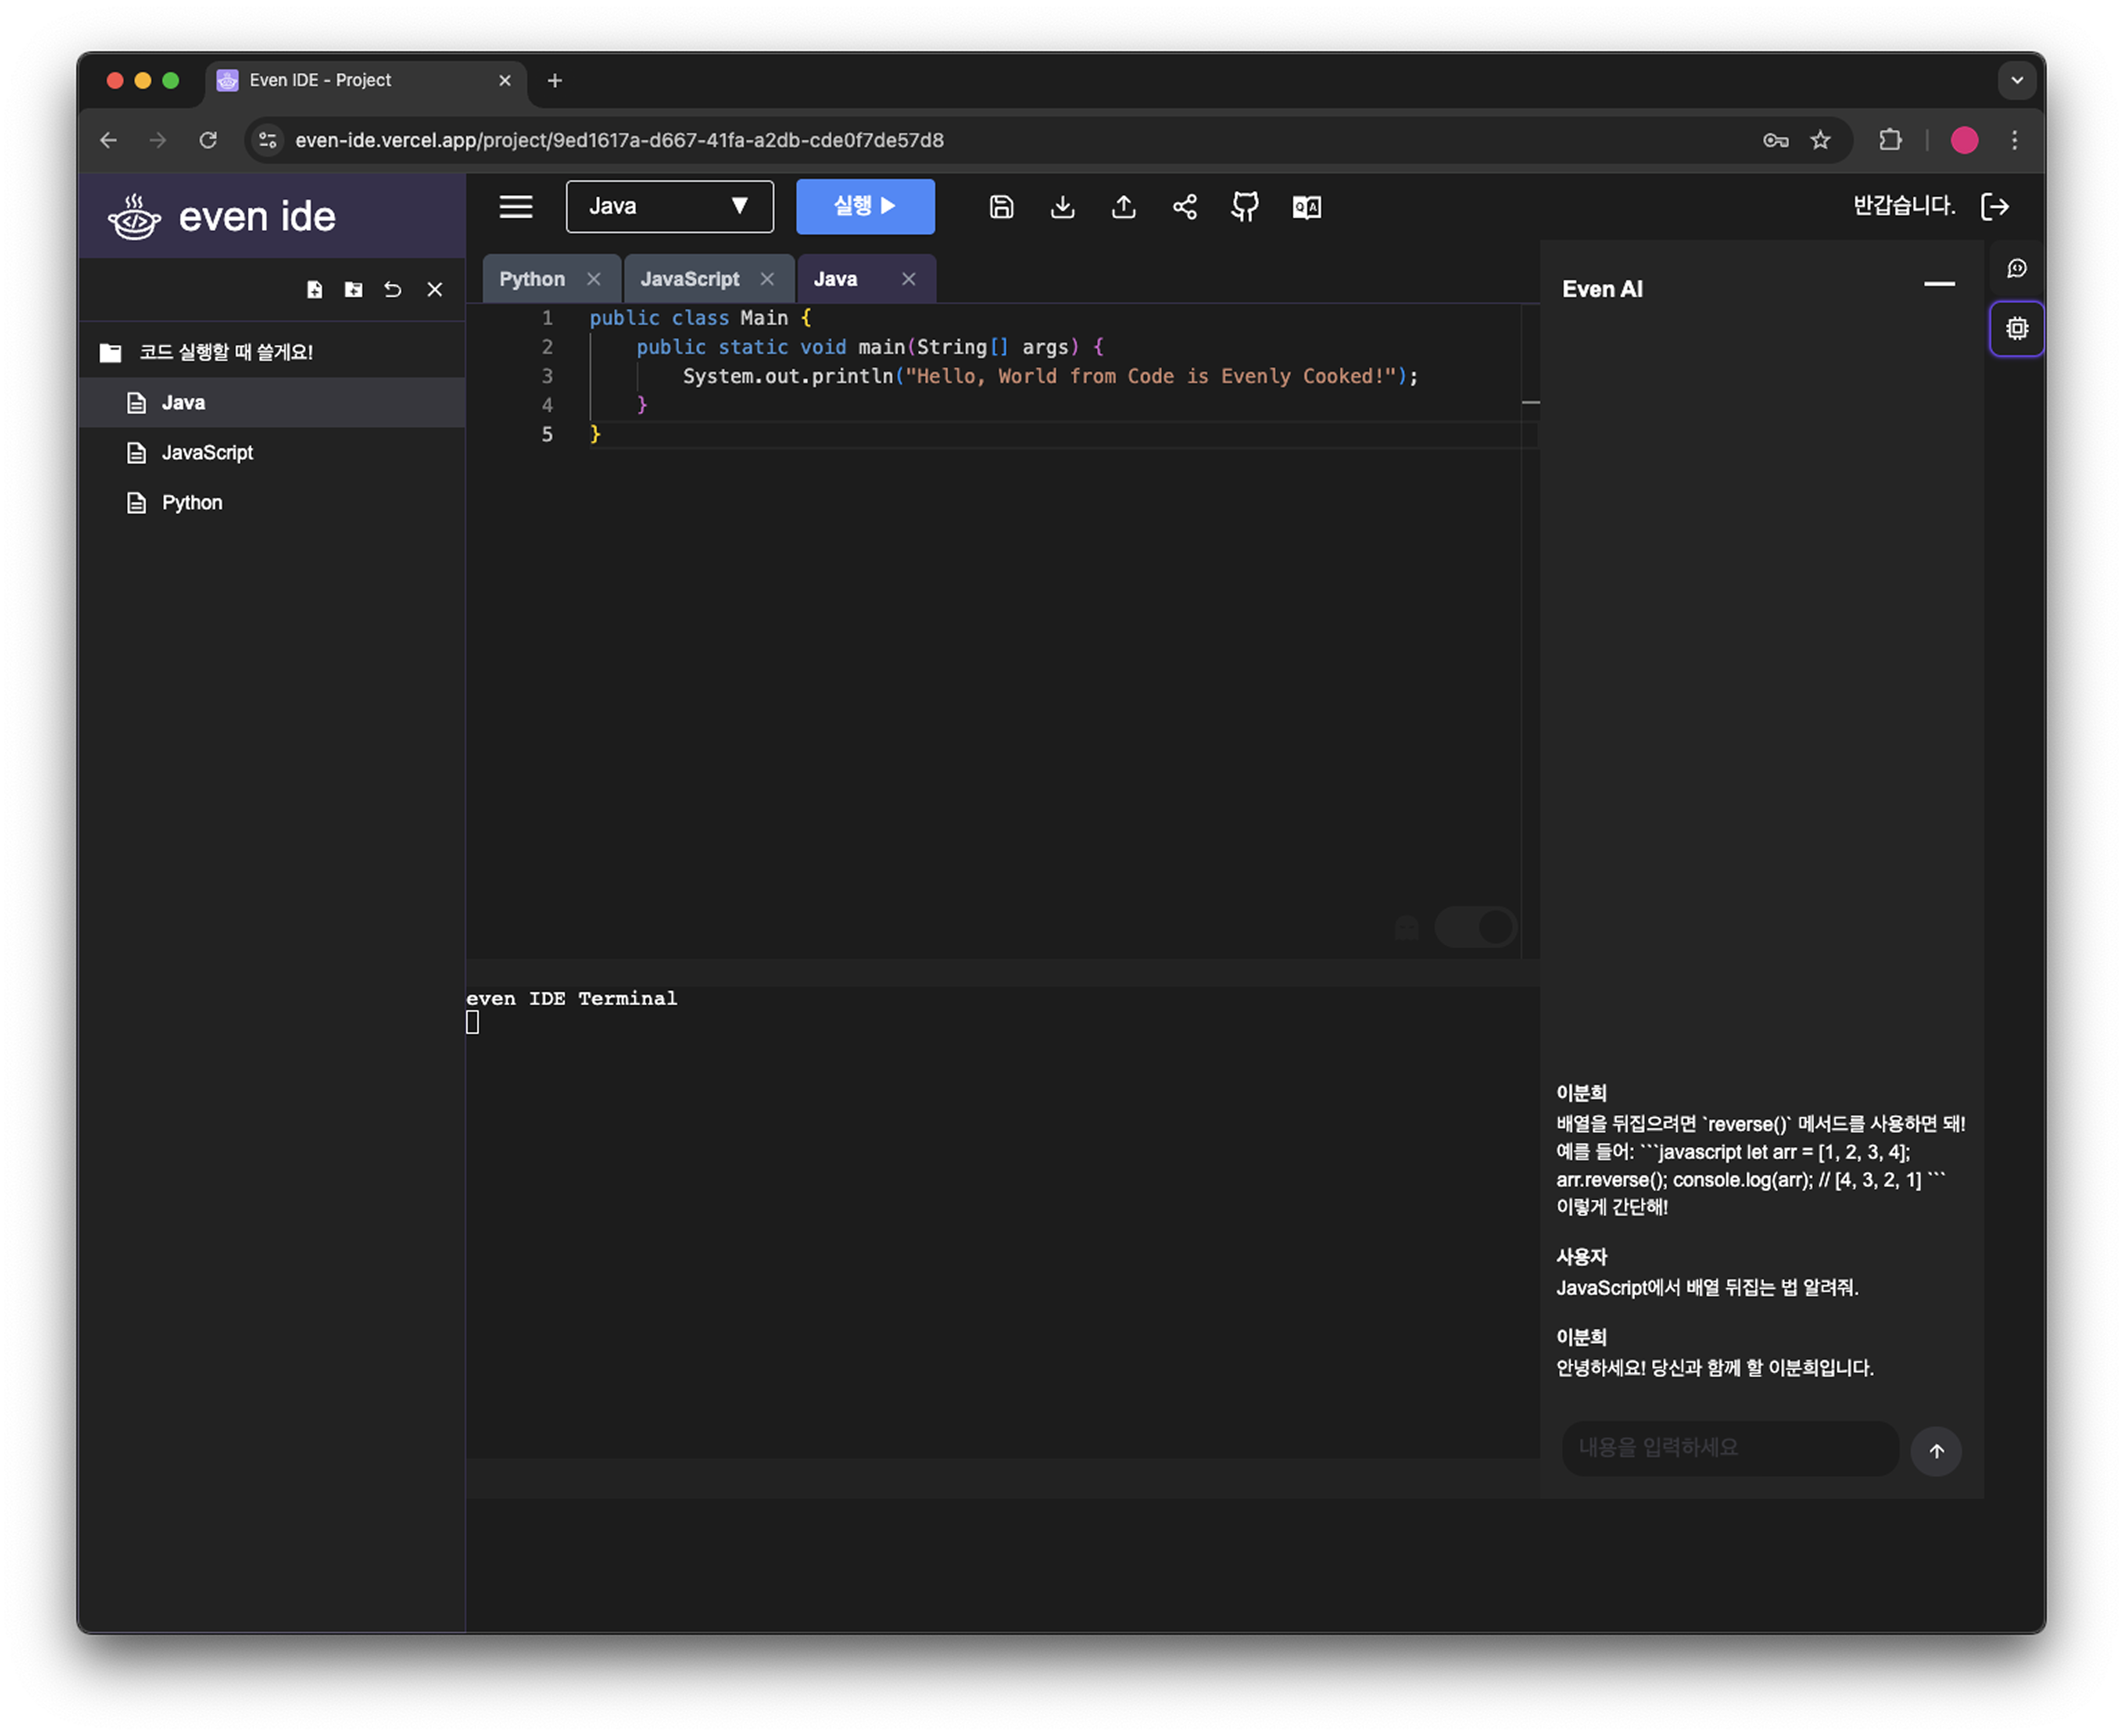This screenshot has height=1736, width=2123.
Task: View site information icon in address bar
Action: 267,140
